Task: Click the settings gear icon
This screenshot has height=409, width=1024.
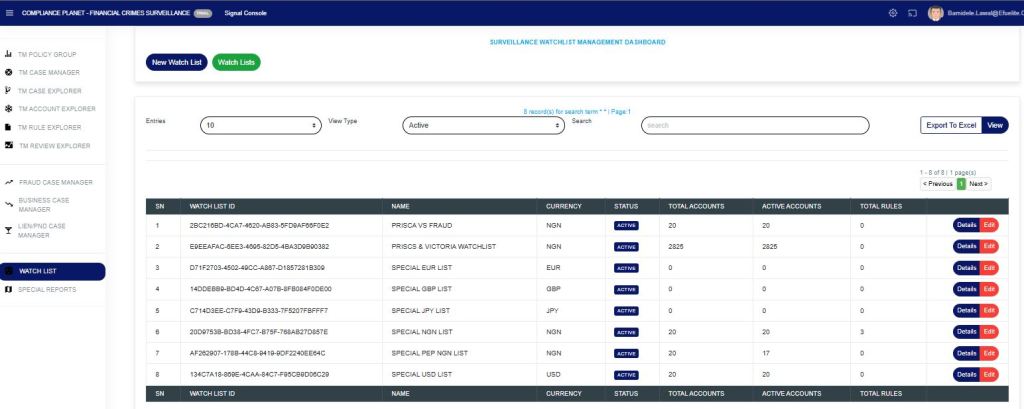Action: point(892,13)
